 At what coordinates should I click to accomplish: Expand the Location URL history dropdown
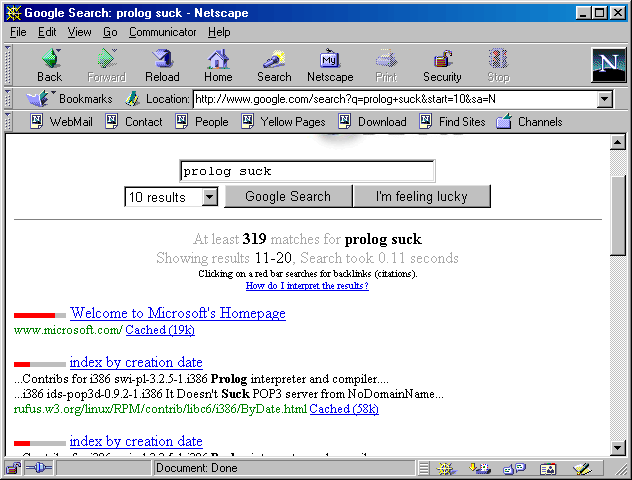(605, 99)
